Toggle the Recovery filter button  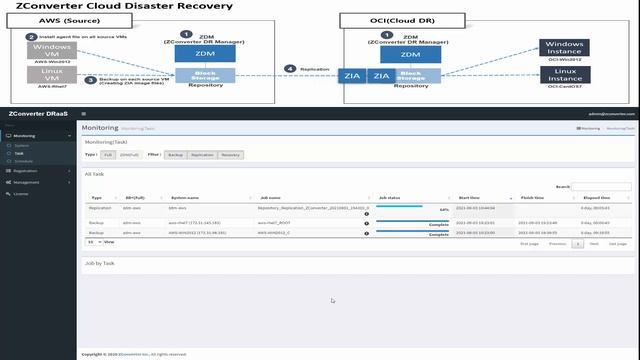point(231,155)
